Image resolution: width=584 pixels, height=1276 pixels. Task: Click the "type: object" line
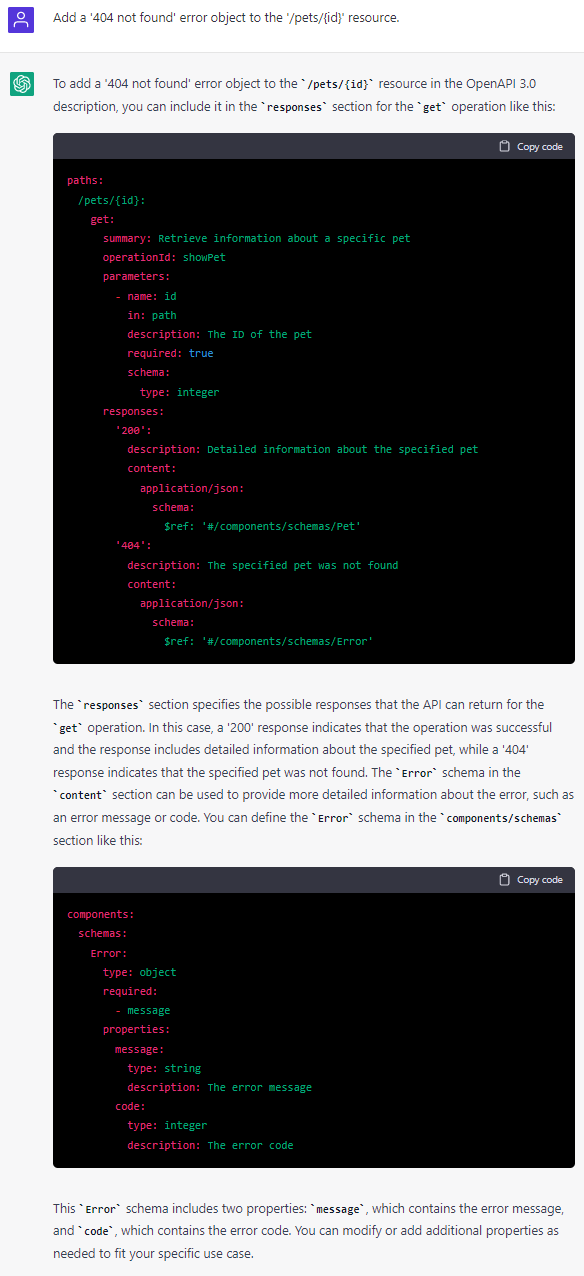point(139,972)
